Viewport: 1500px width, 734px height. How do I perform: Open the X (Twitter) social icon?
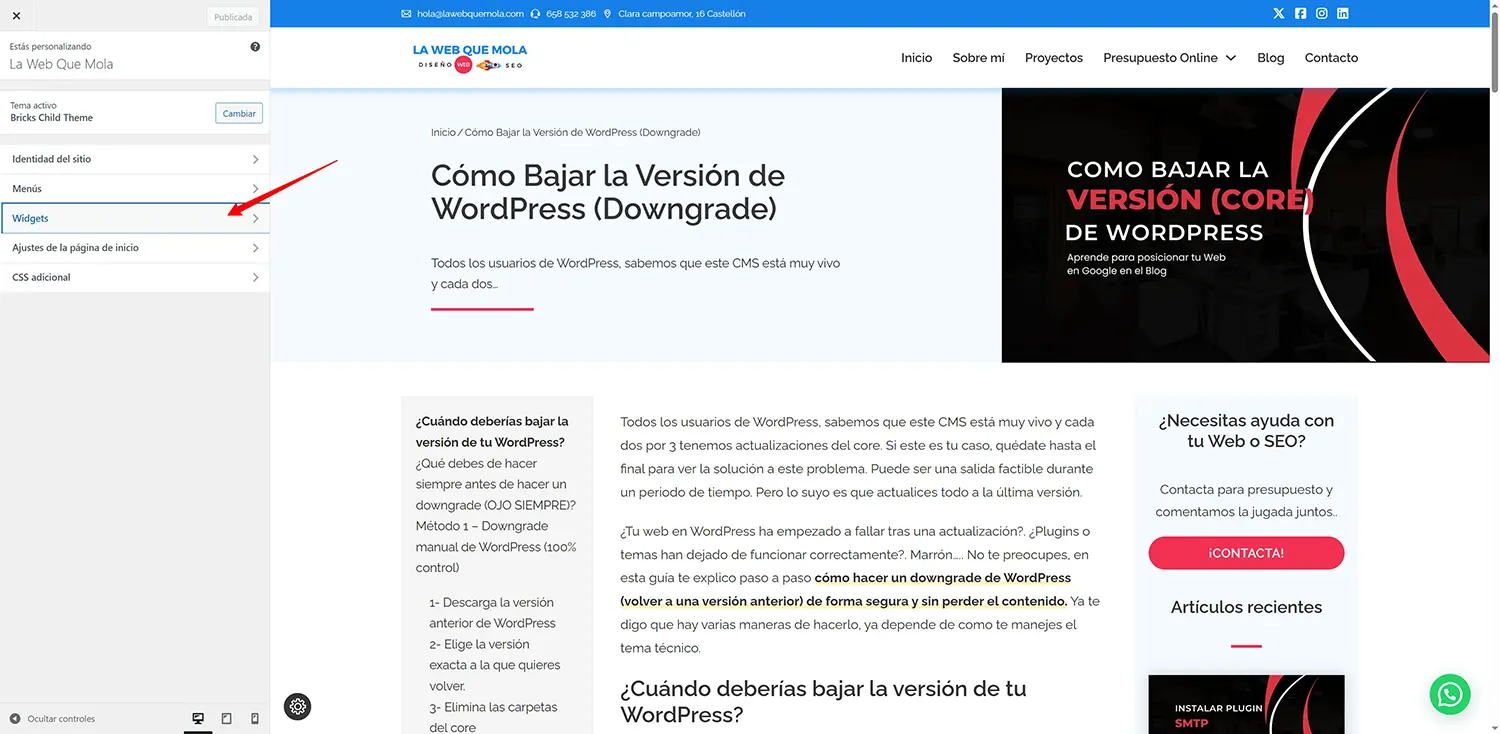tap(1279, 14)
